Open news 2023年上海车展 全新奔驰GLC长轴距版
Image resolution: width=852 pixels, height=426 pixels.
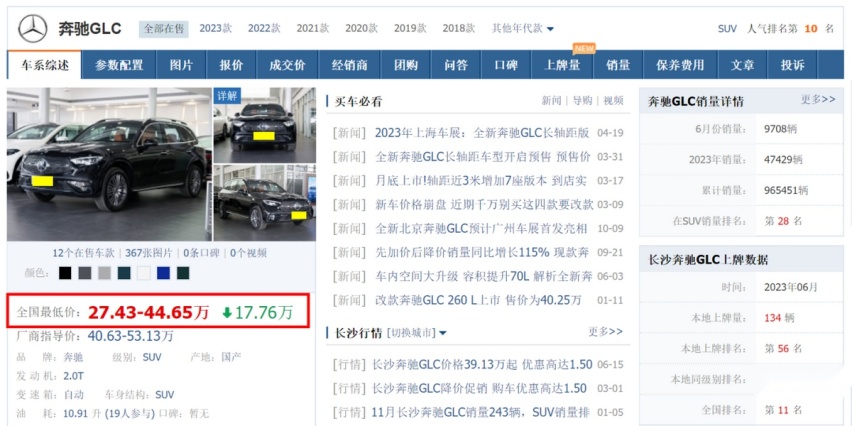point(482,133)
